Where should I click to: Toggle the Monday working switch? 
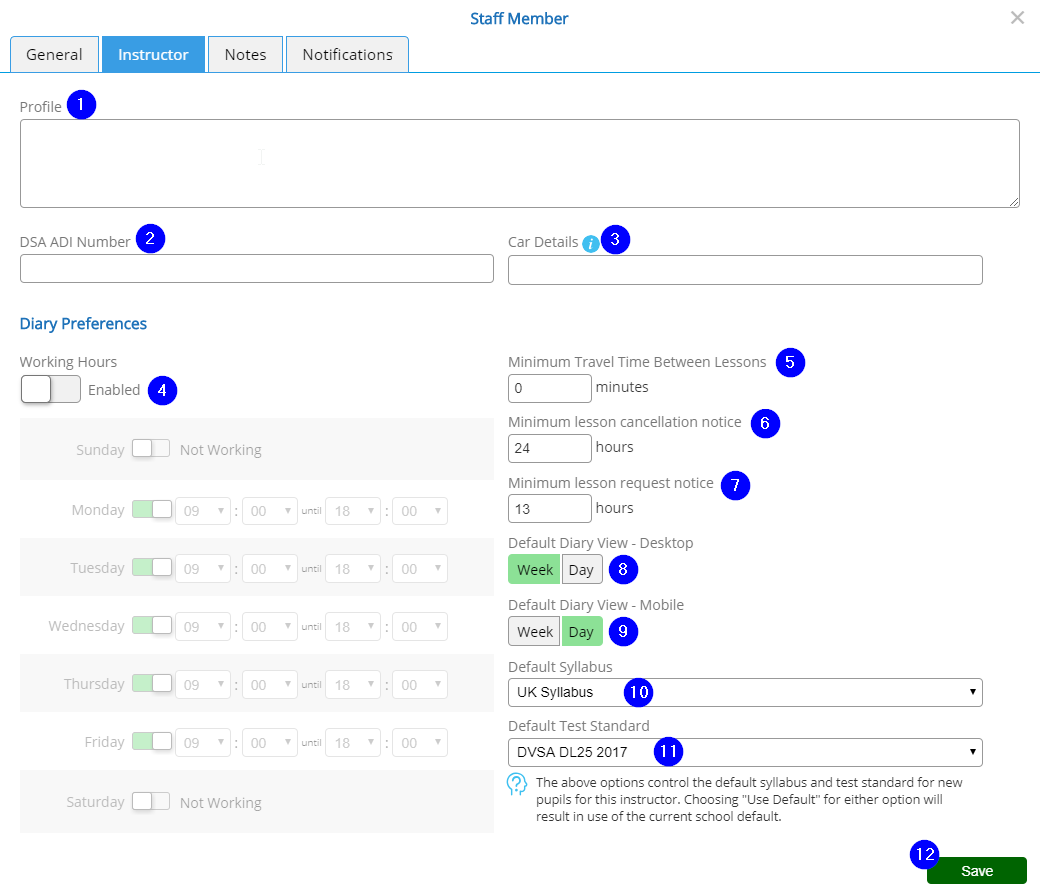[x=152, y=509]
